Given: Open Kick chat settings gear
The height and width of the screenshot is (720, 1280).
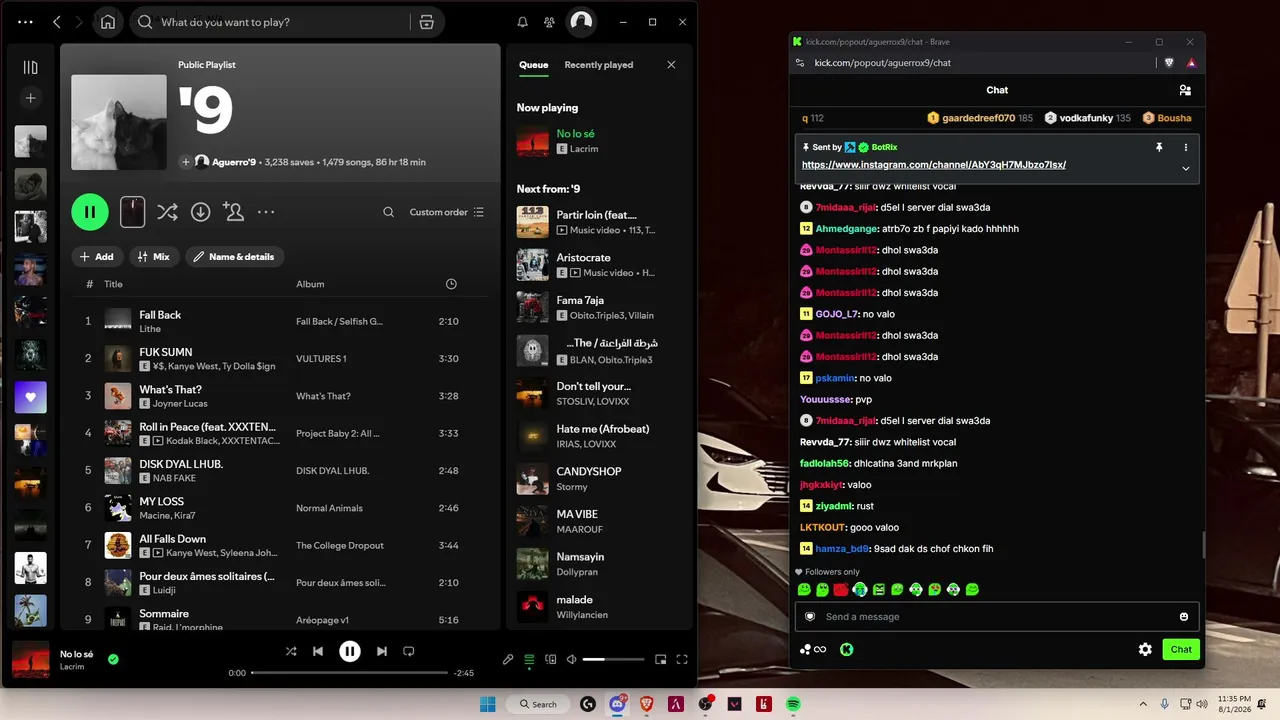Looking at the screenshot, I should tap(1145, 649).
